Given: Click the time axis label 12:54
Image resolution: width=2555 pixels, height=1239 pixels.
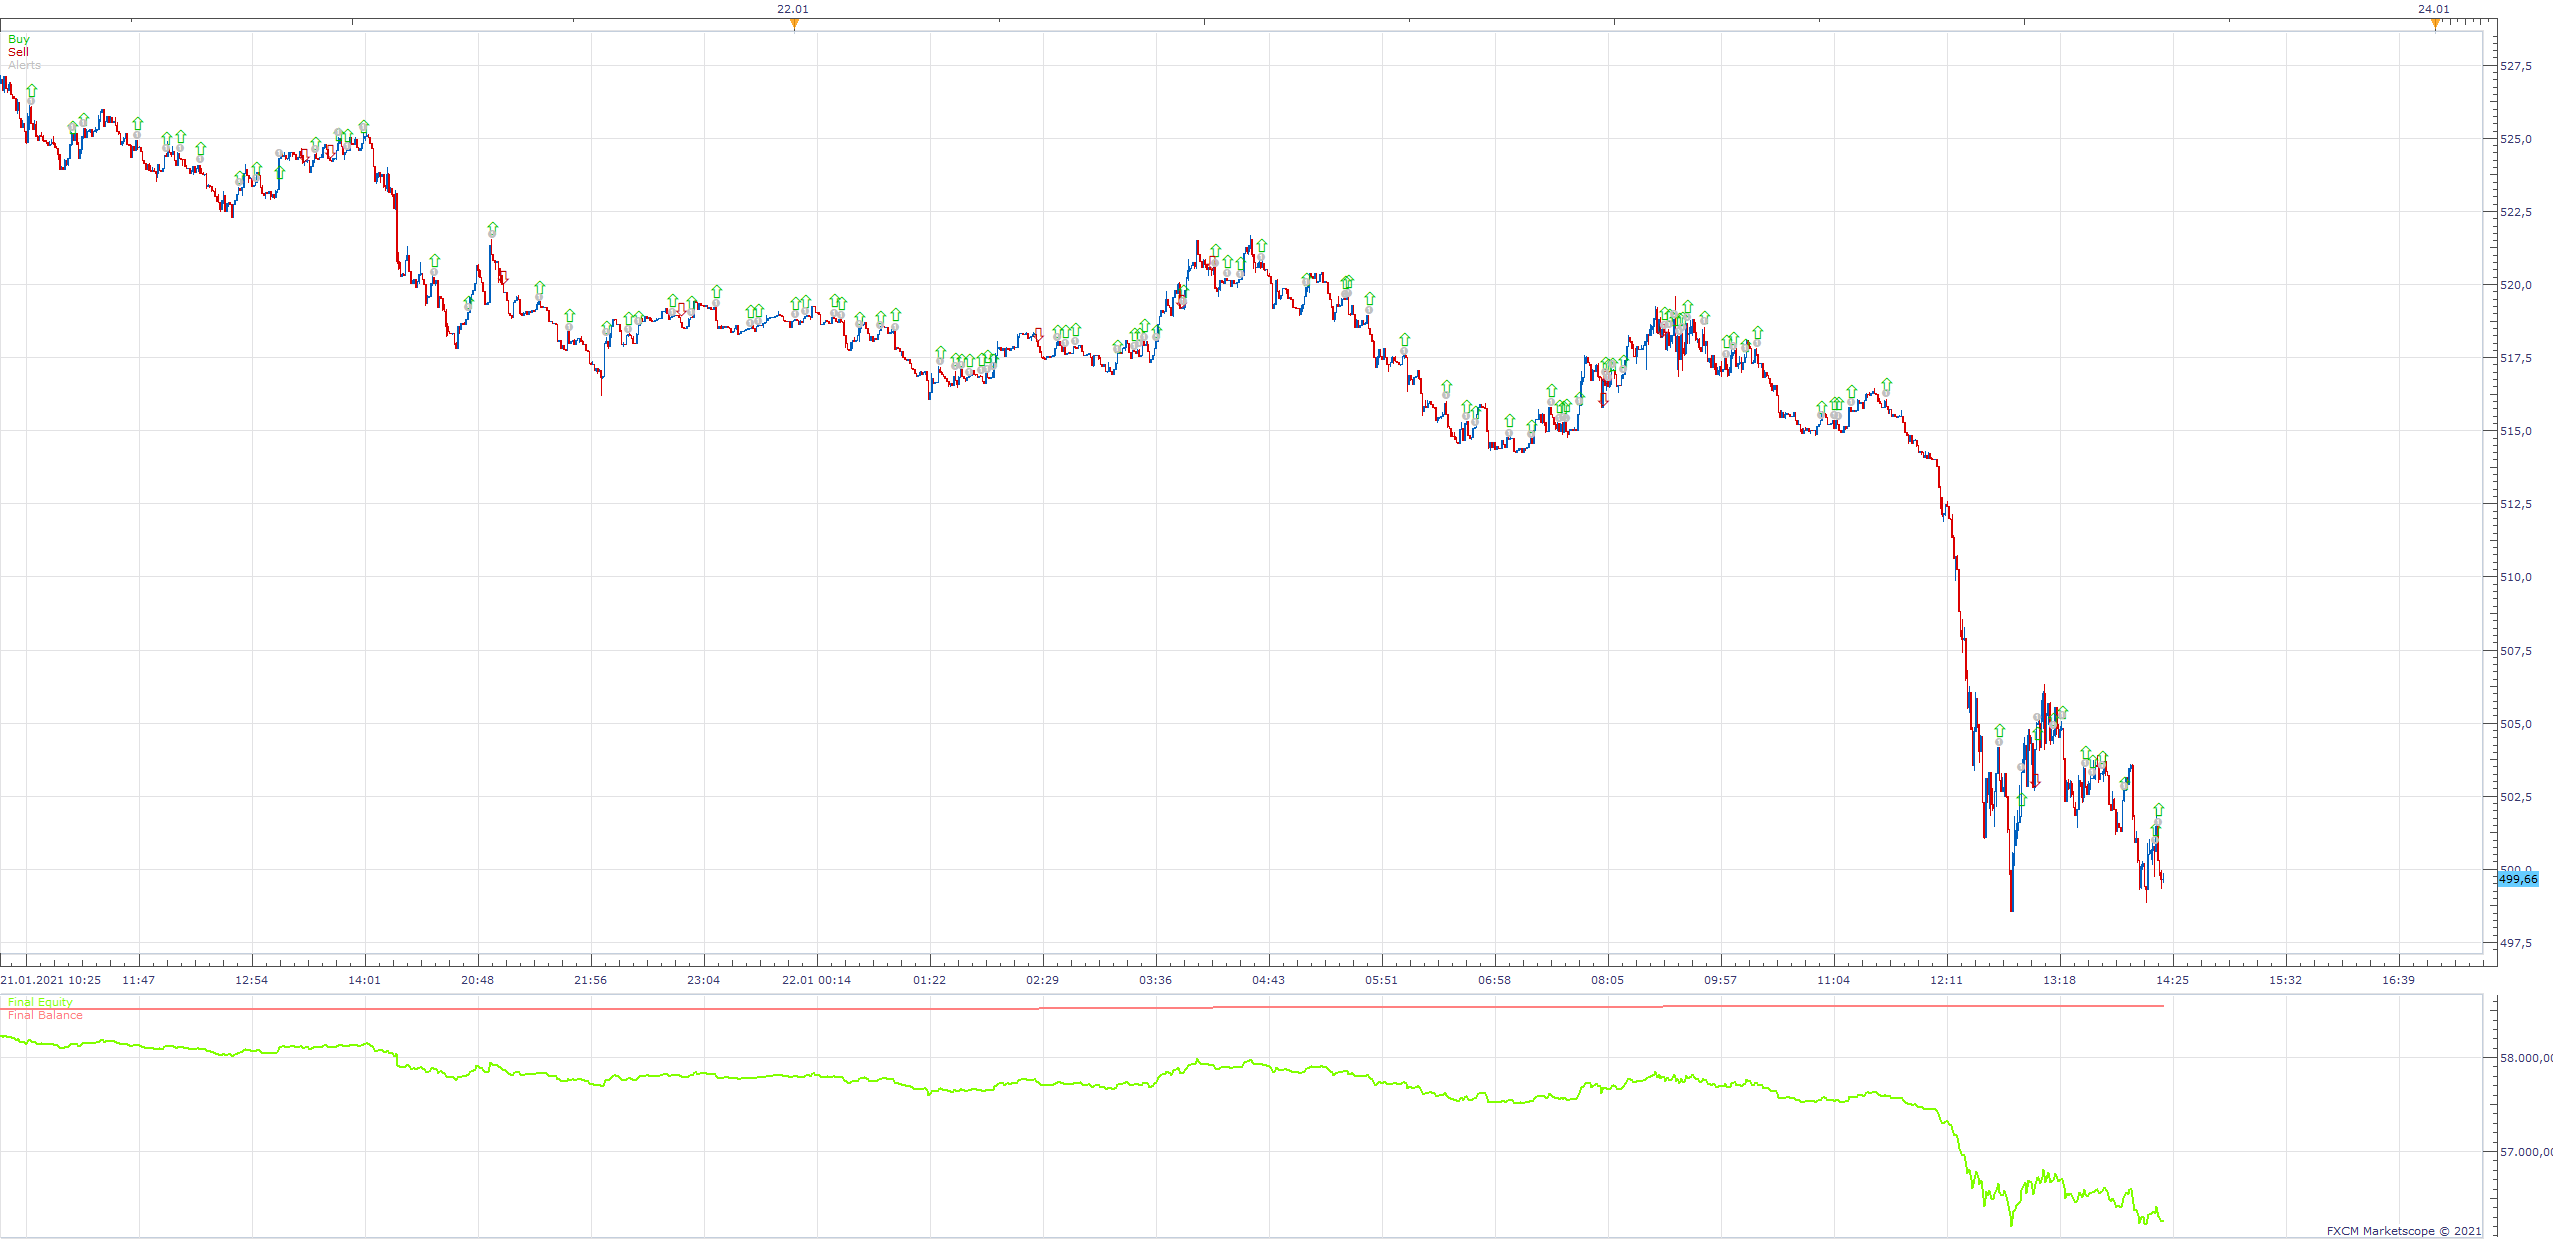Looking at the screenshot, I should (251, 980).
